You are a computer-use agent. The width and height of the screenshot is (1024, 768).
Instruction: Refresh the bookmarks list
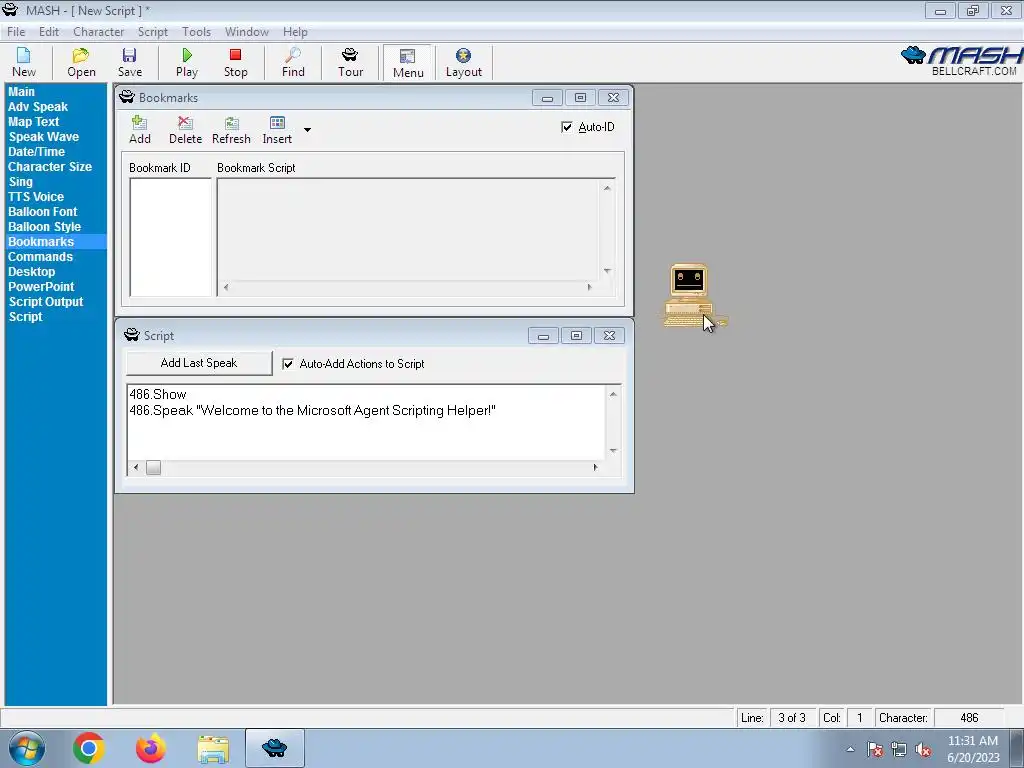(x=231, y=130)
